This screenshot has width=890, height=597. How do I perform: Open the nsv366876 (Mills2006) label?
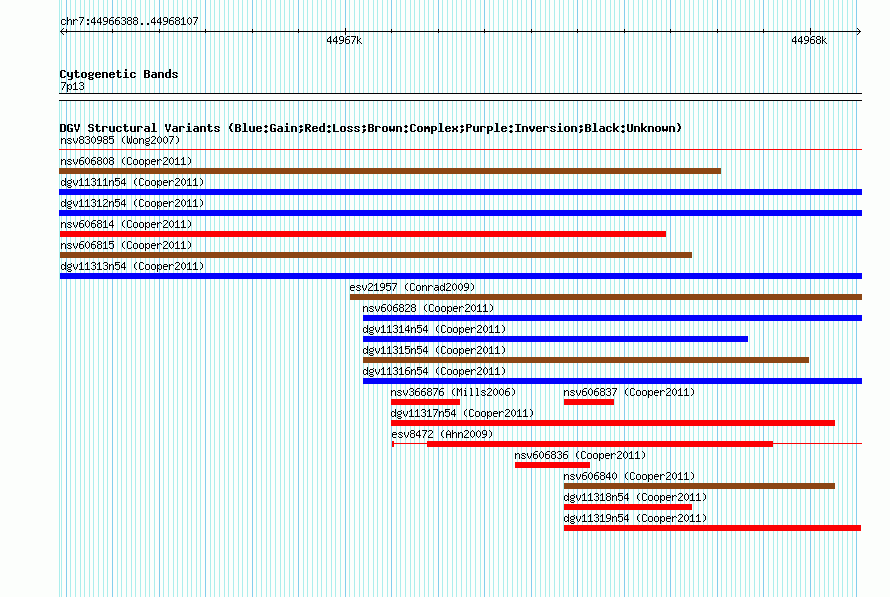pyautogui.click(x=453, y=392)
